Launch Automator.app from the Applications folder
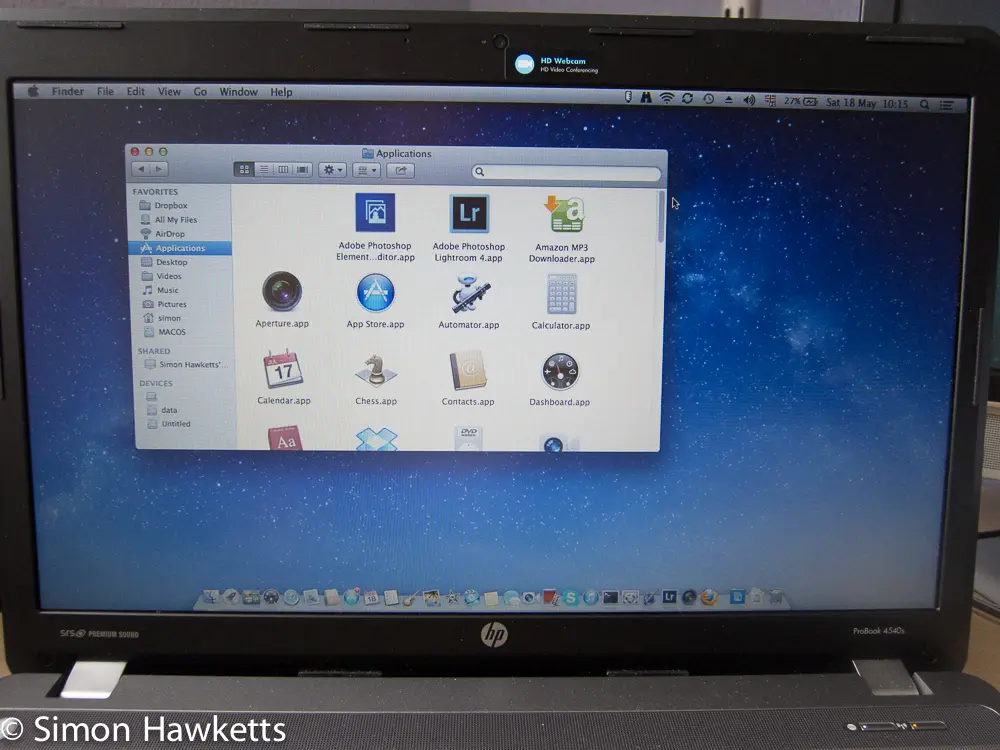 (x=468, y=294)
